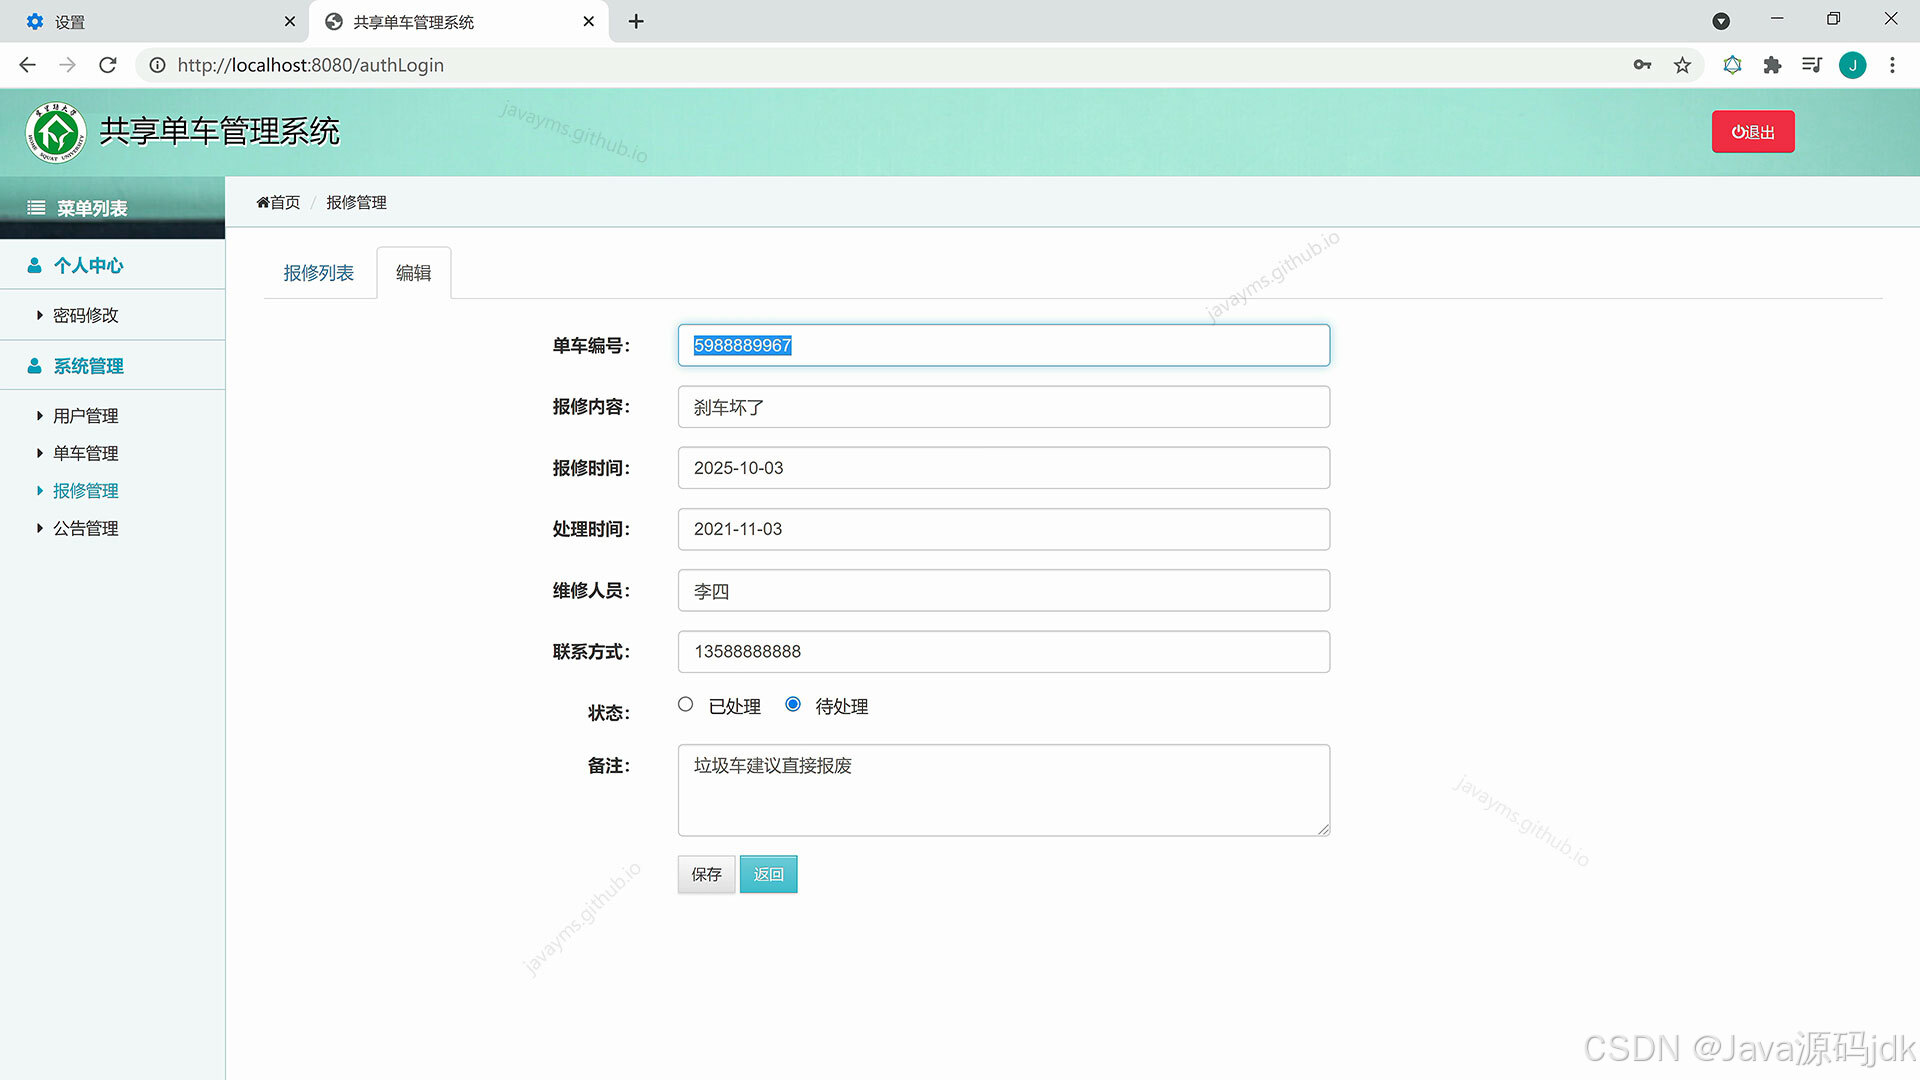Image resolution: width=1920 pixels, height=1080 pixels.
Task: Open saved passwords key icon
Action: [x=1642, y=65]
